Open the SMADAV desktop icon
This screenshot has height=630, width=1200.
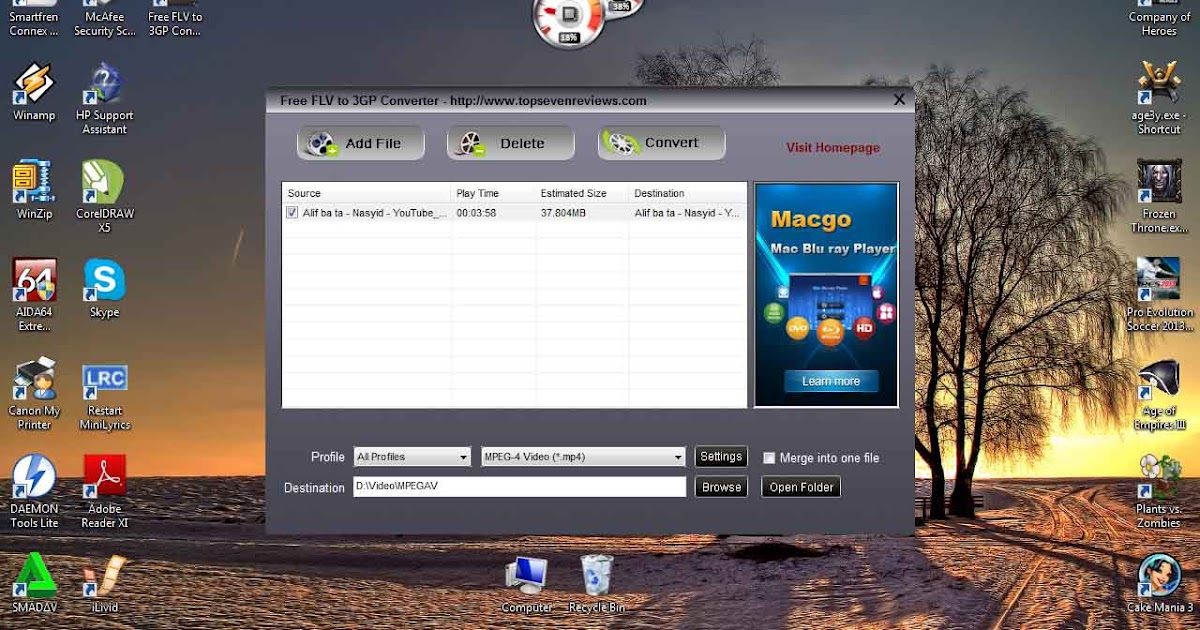[34, 583]
